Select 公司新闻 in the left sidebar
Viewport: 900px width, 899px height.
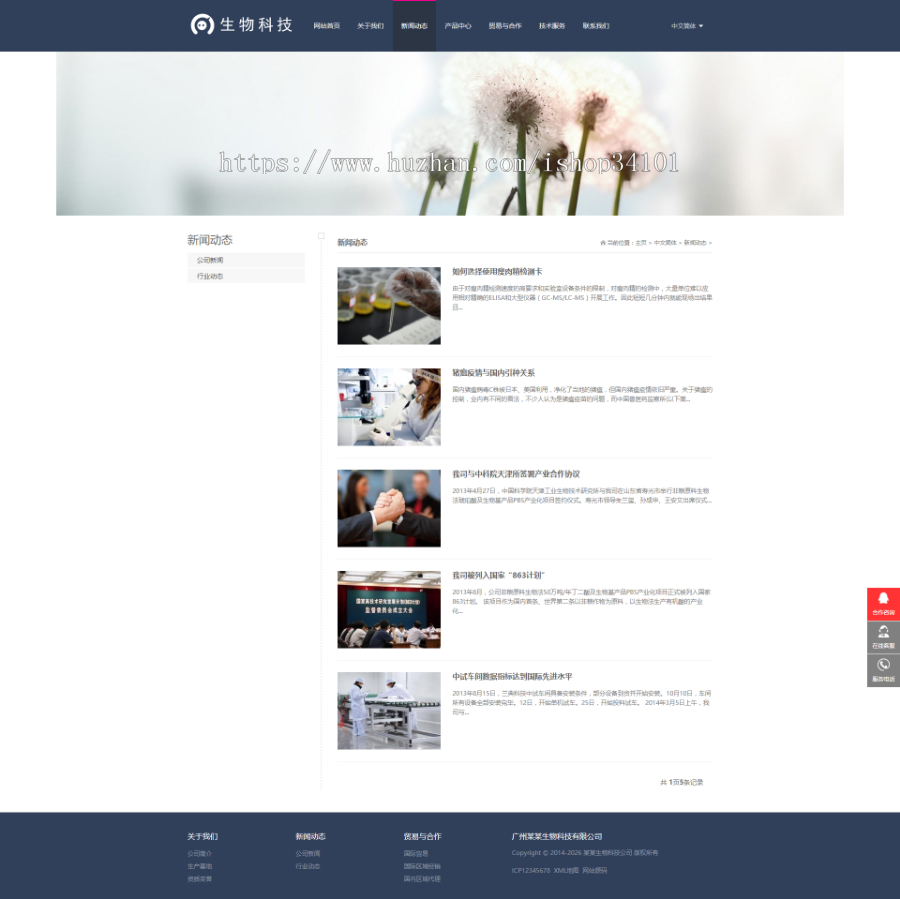pos(246,260)
